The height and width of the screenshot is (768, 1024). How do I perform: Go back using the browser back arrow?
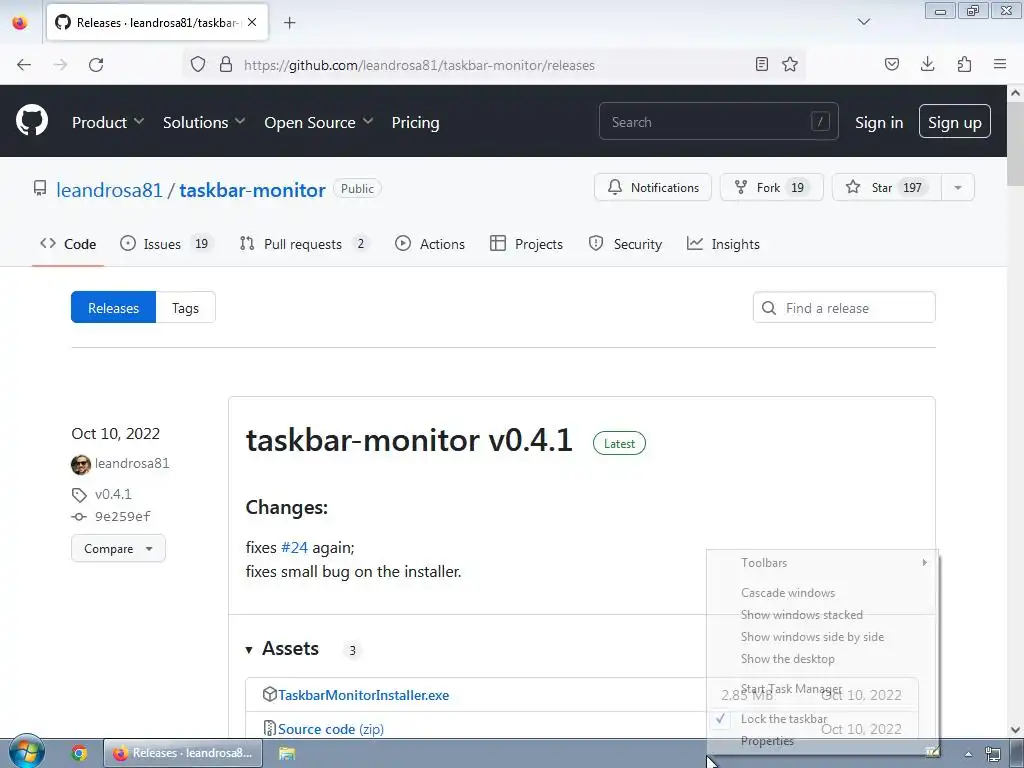[24, 65]
